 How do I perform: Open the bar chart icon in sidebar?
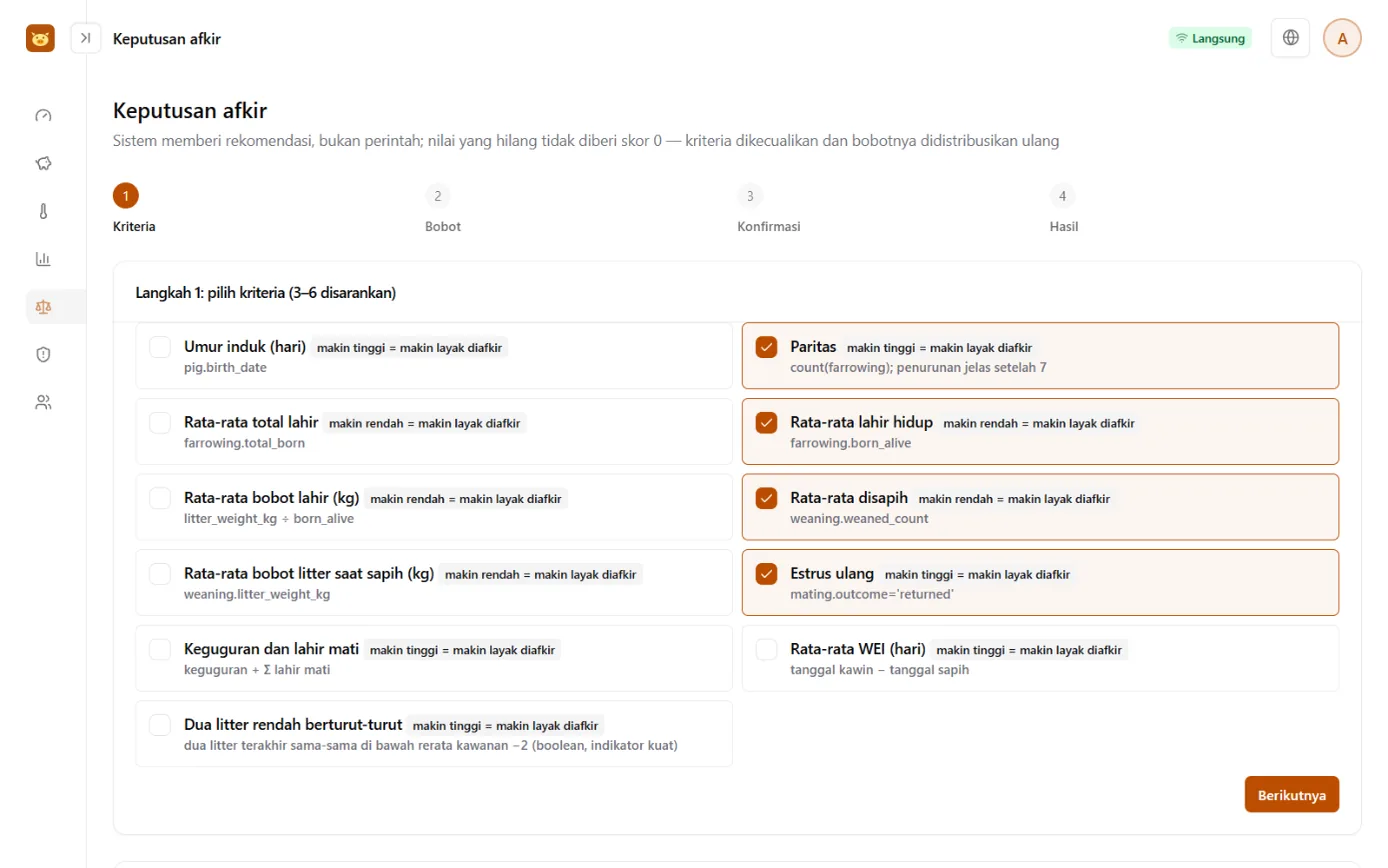pos(43,259)
